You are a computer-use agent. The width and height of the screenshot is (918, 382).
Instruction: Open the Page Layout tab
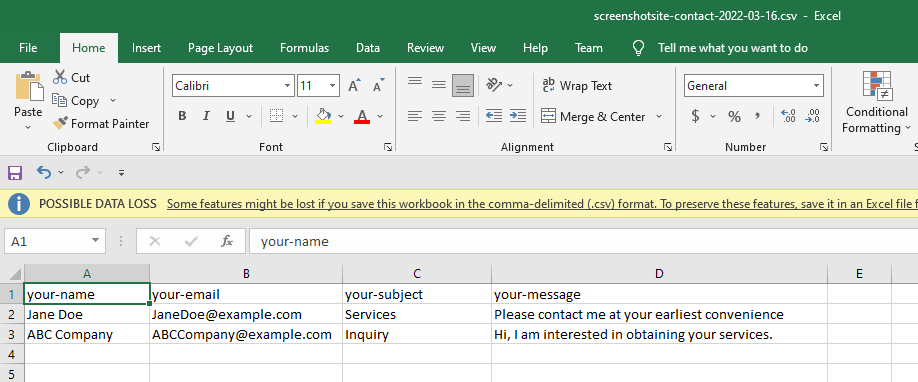[x=220, y=48]
